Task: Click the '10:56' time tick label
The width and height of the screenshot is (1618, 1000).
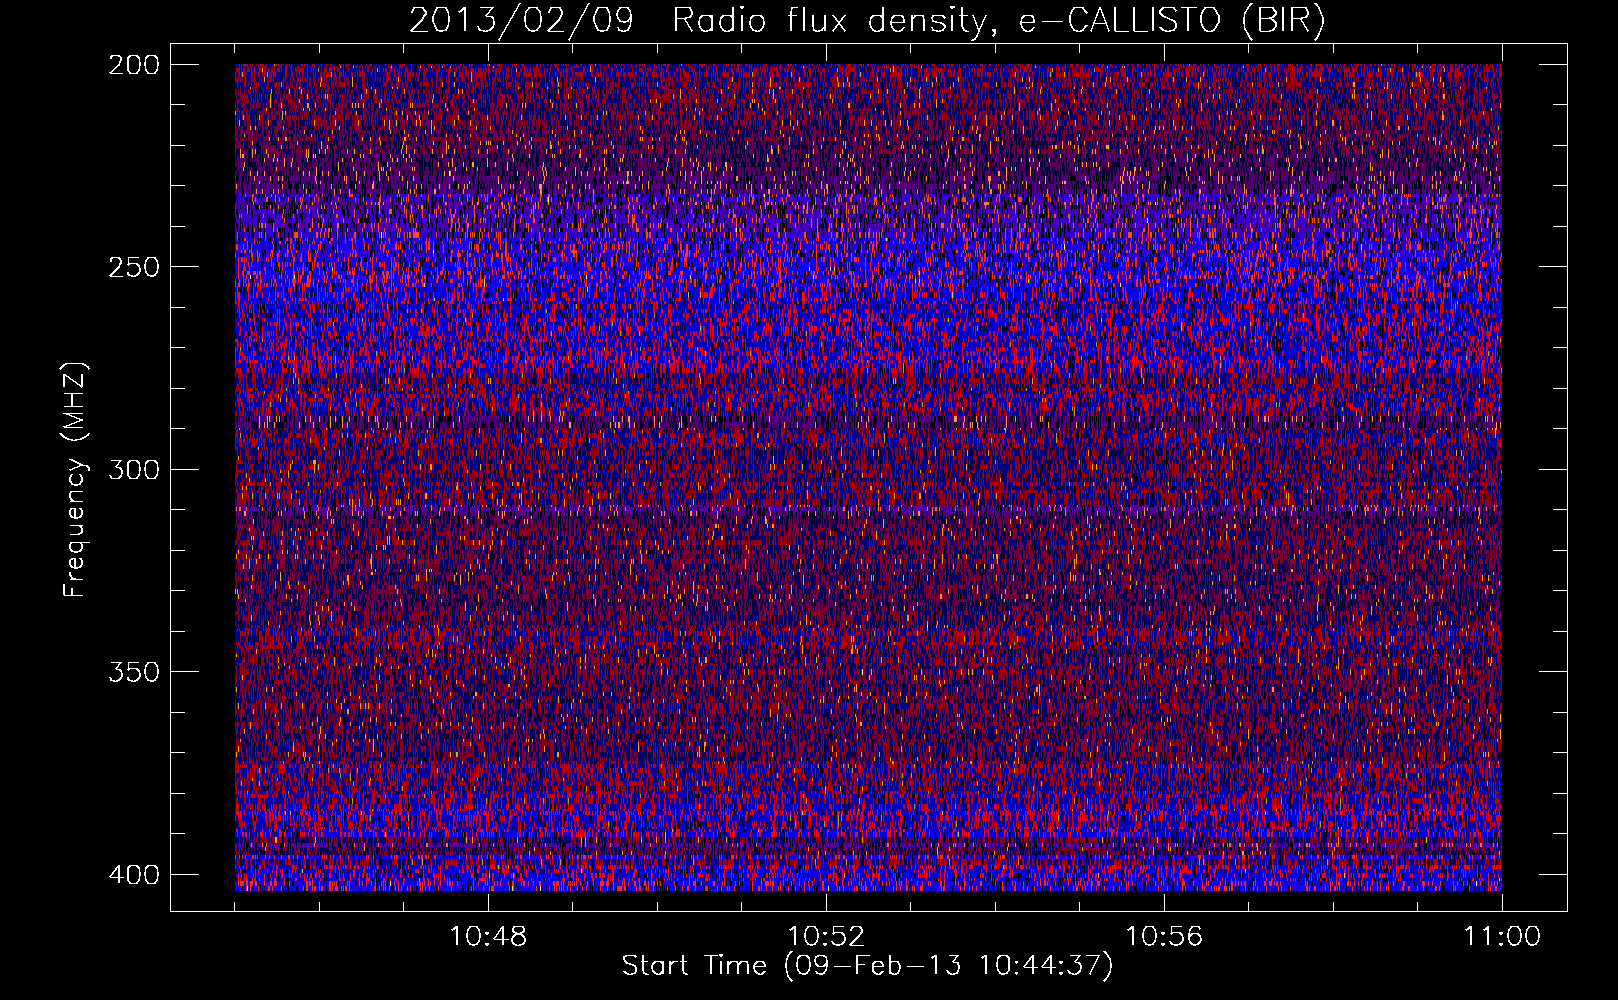Action: (1164, 937)
